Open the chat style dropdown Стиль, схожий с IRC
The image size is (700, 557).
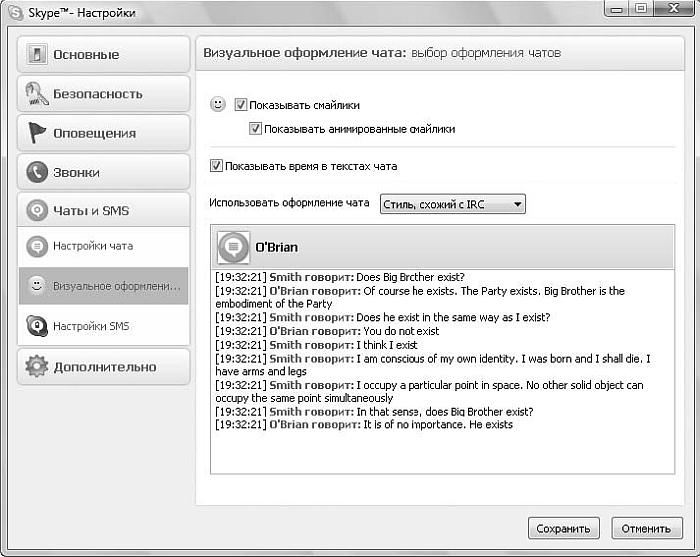click(x=452, y=204)
